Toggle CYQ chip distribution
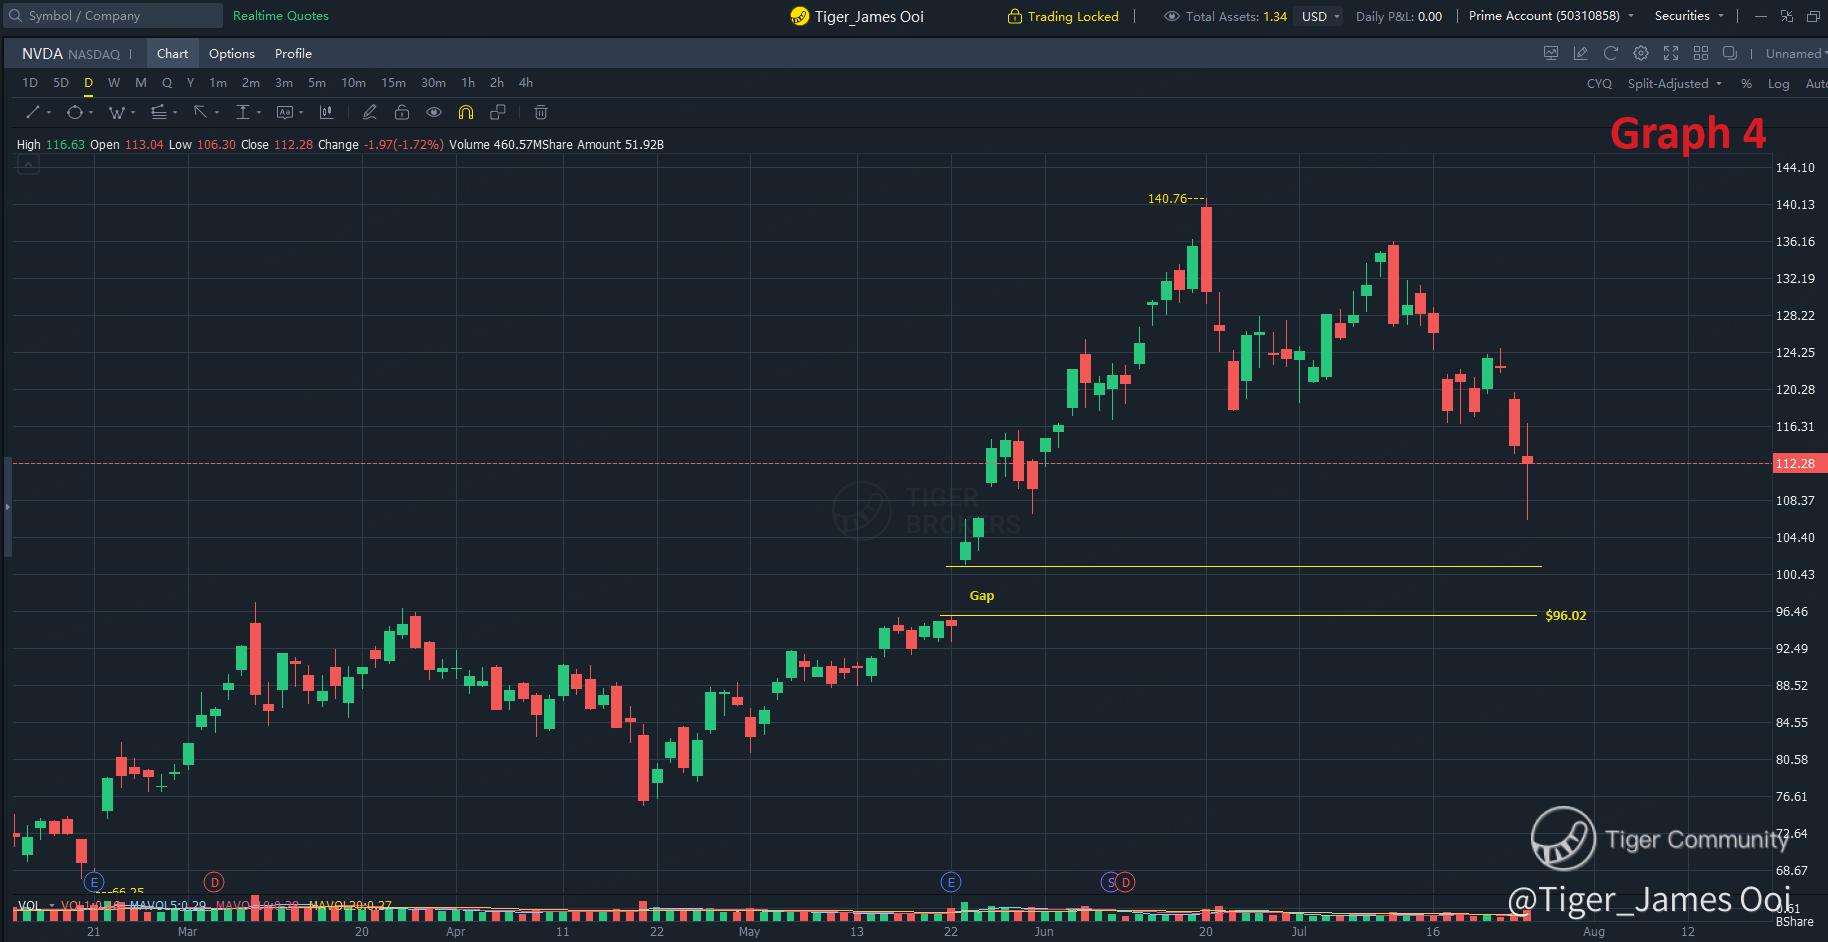The image size is (1828, 942). pyautogui.click(x=1599, y=84)
